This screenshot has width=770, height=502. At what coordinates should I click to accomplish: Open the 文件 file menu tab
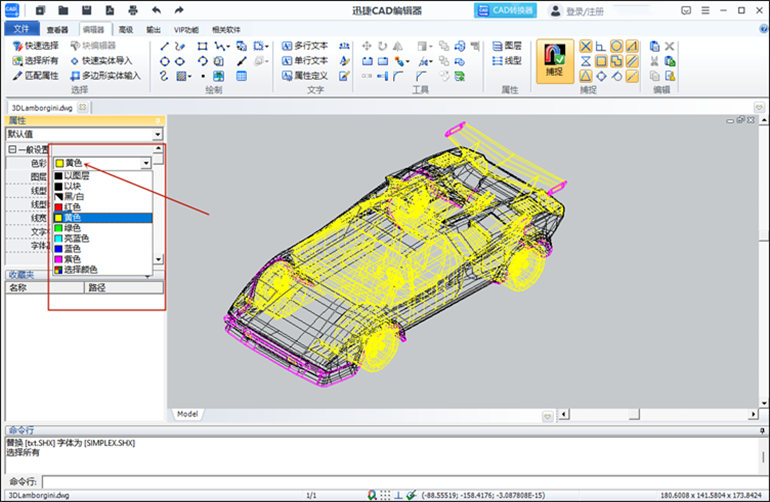pyautogui.click(x=21, y=29)
